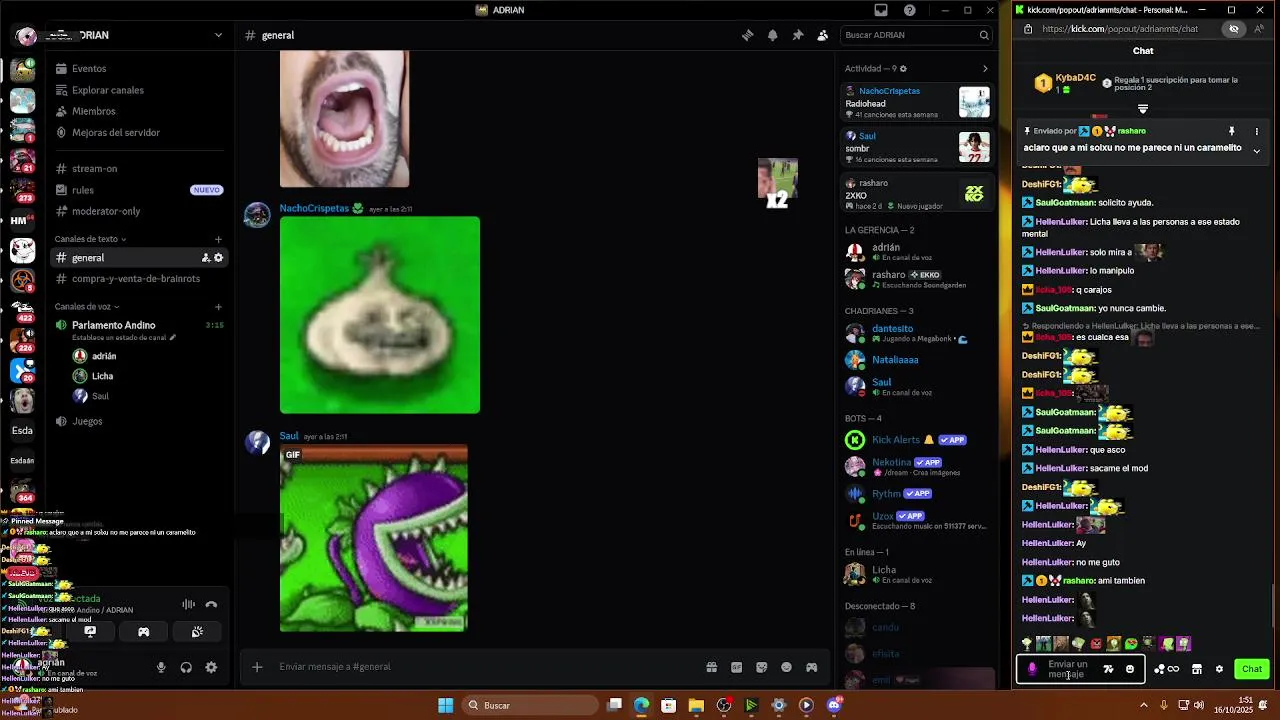
Task: Show hidden system tray icons
Action: point(1144,705)
